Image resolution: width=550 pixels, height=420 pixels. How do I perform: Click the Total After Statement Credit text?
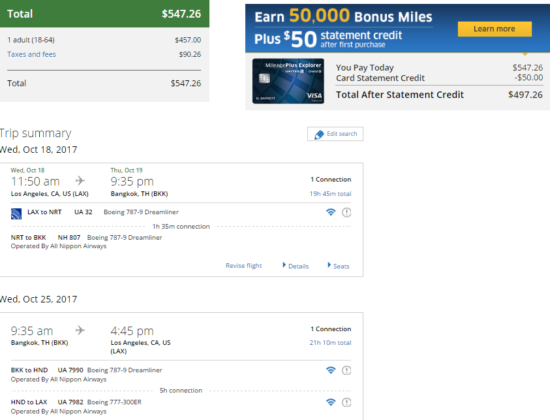coord(400,95)
